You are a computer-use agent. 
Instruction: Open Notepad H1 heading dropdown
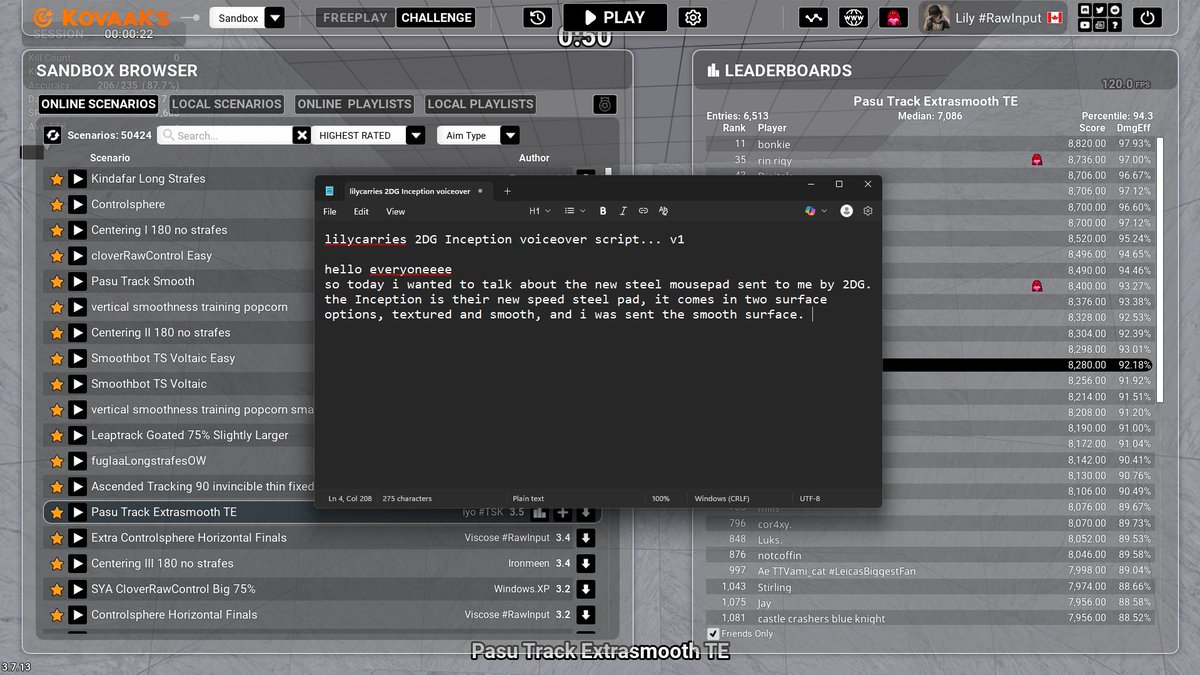pos(539,211)
